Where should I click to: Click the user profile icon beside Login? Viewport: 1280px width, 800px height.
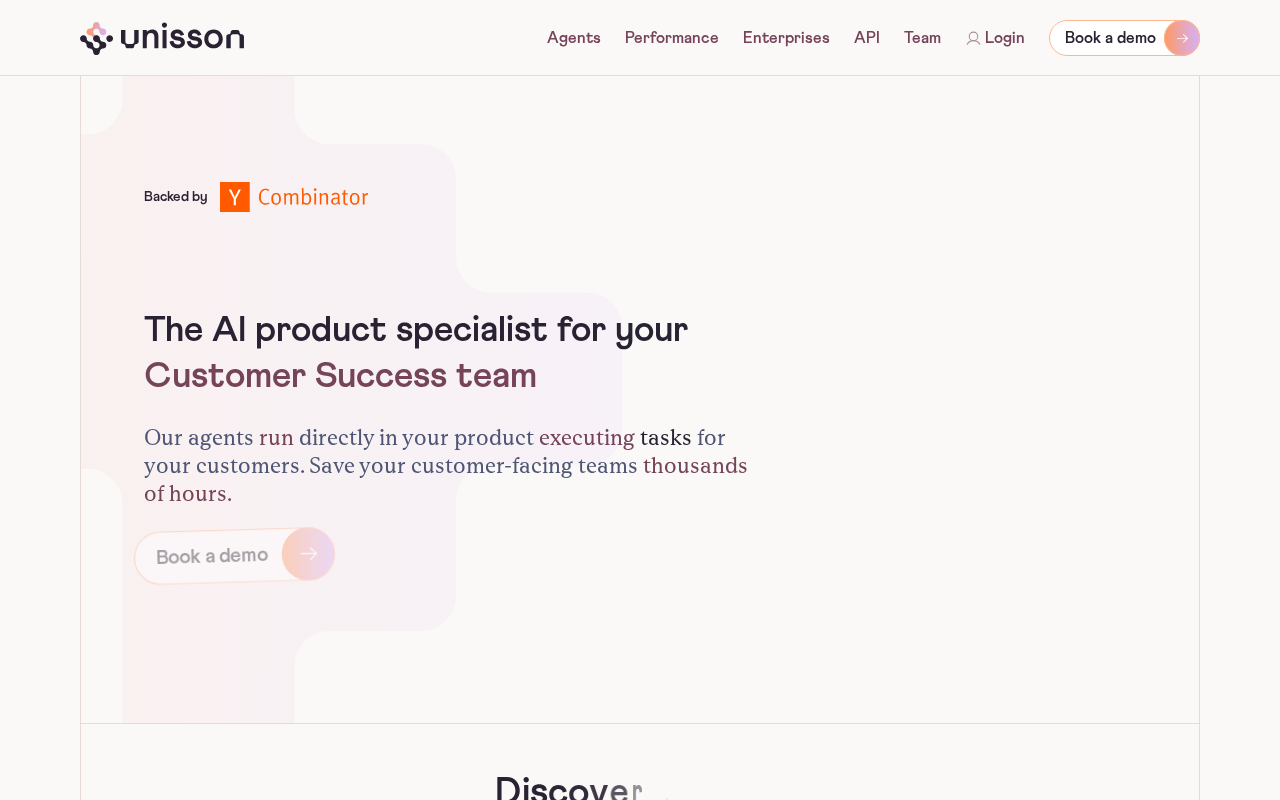(973, 38)
